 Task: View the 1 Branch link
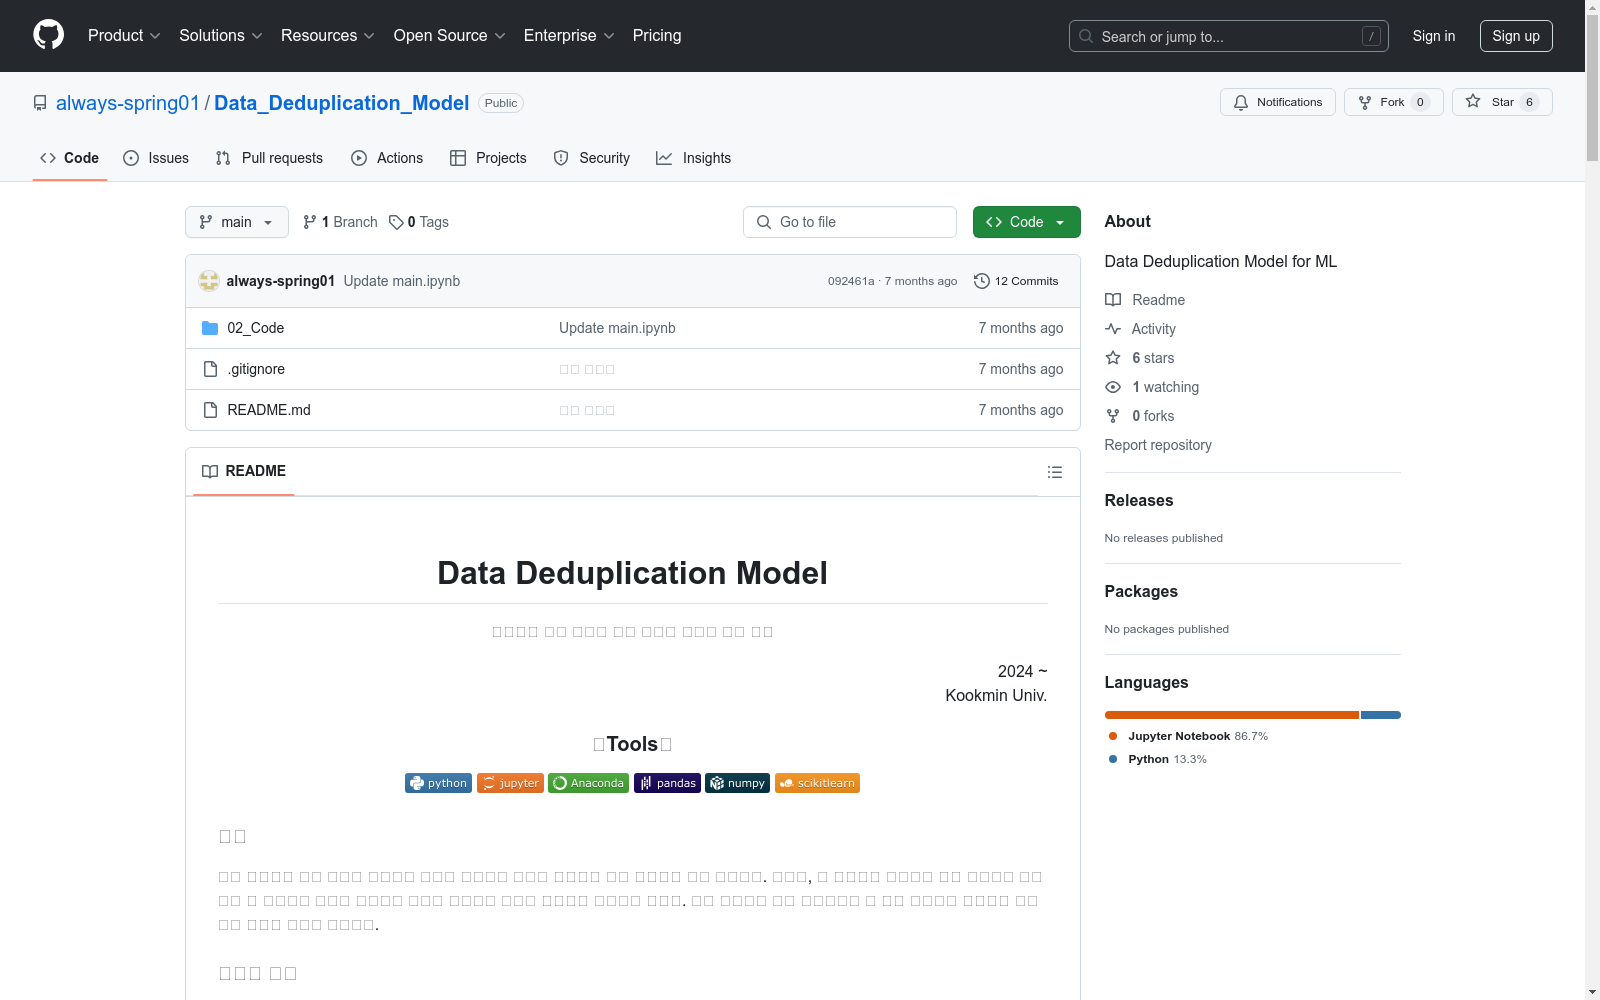pos(340,222)
